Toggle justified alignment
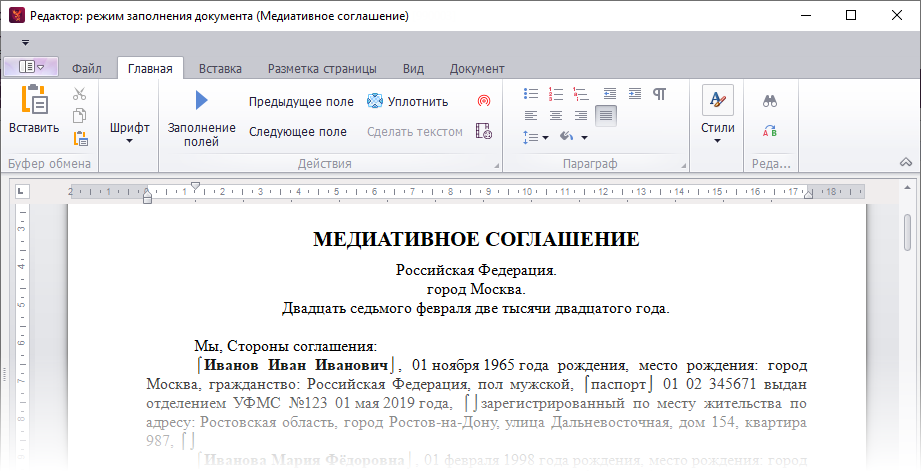 [606, 116]
